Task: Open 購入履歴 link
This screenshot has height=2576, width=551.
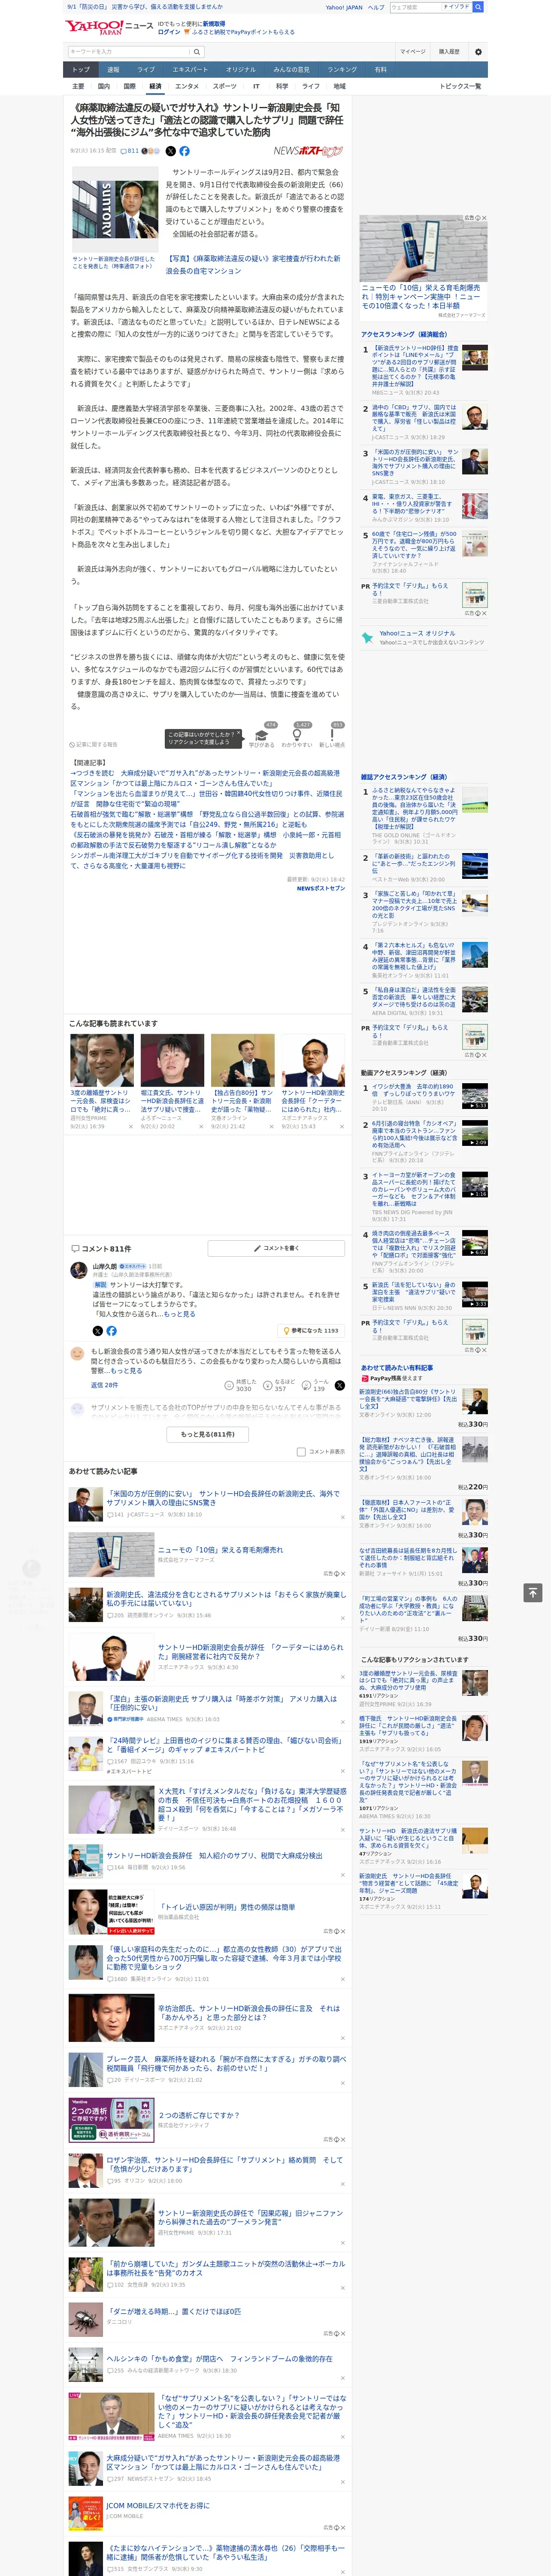Action: point(449,52)
